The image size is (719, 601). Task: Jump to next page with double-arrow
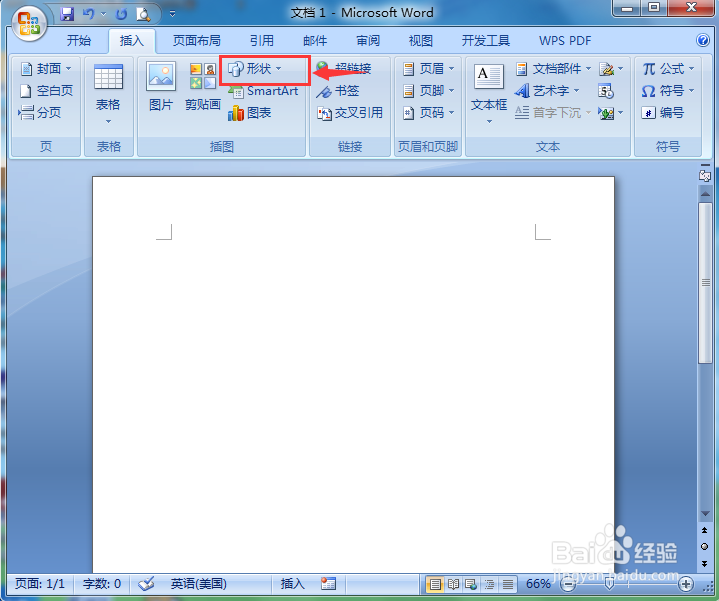[705, 563]
